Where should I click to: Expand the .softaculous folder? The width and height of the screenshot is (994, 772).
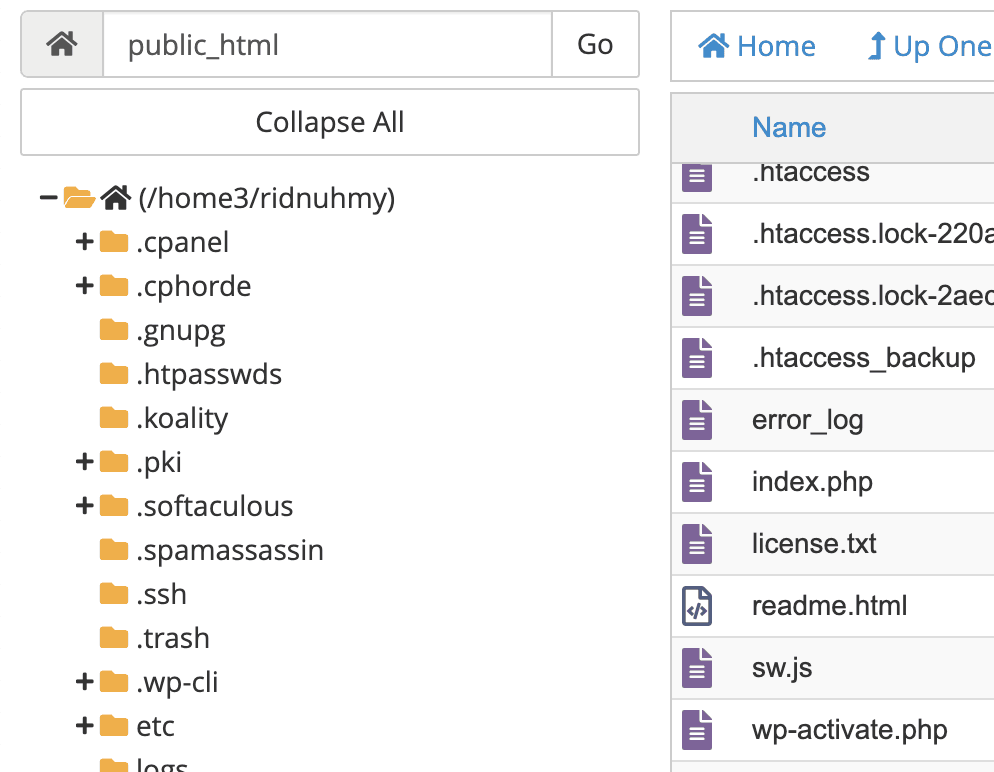(x=84, y=505)
